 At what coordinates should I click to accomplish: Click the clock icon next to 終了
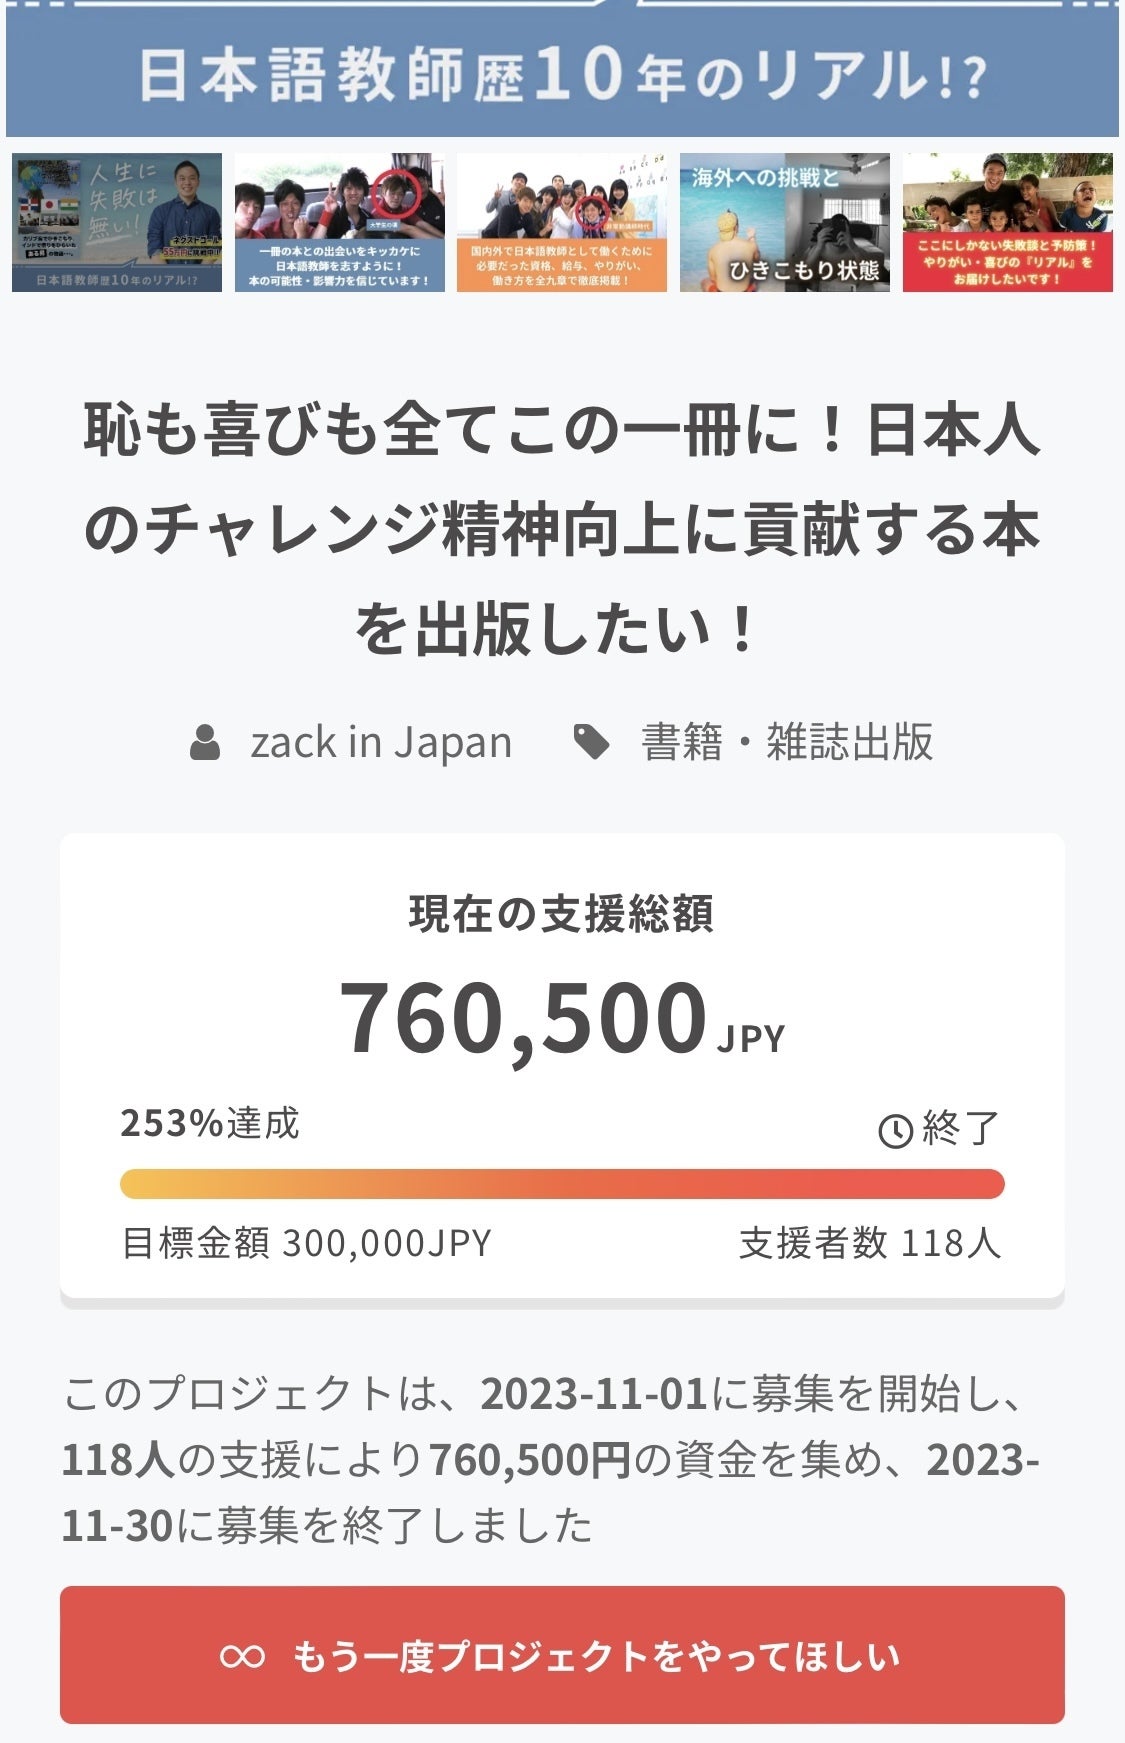[895, 1130]
